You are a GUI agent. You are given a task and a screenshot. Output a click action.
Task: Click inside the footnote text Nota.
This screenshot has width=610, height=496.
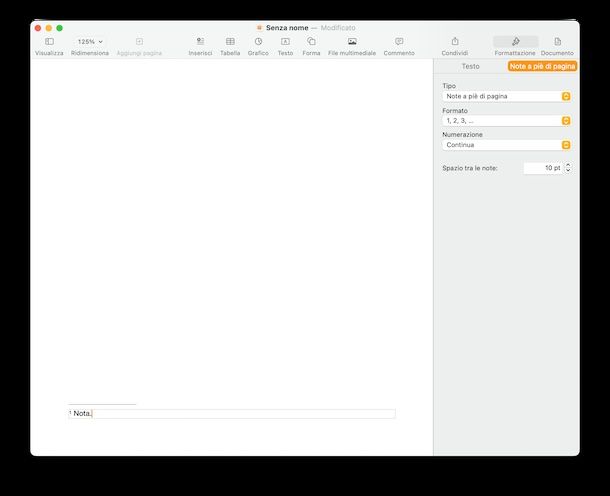coord(82,413)
